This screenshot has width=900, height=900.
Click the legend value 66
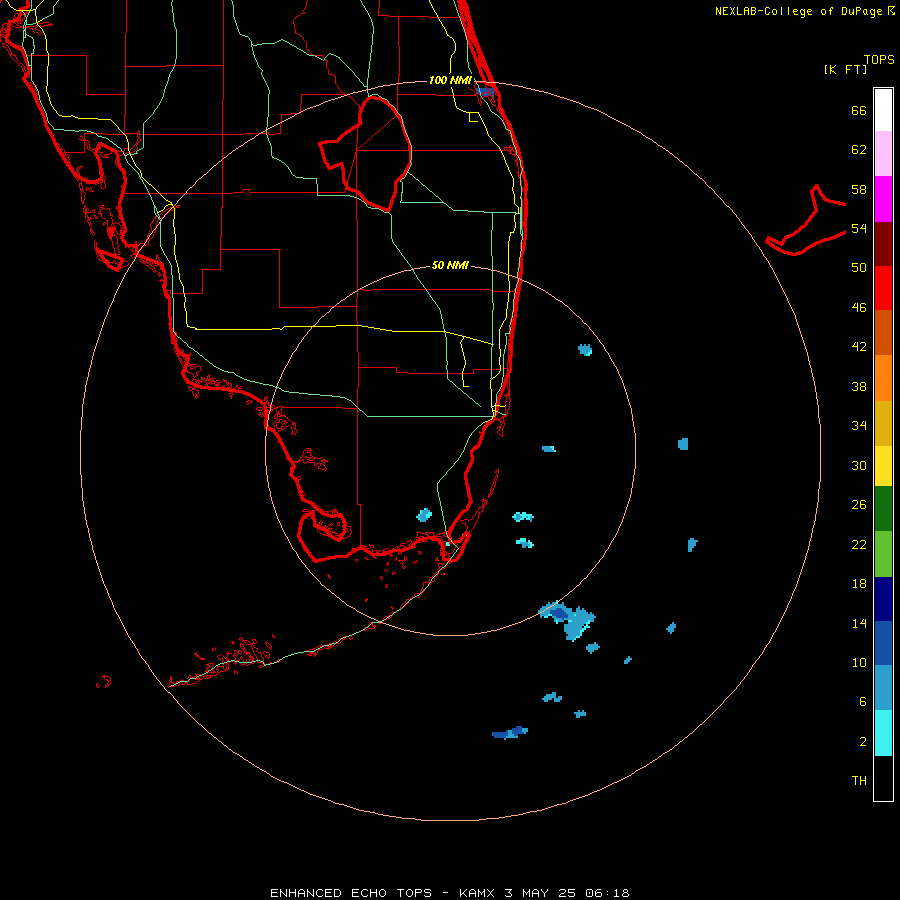859,110
